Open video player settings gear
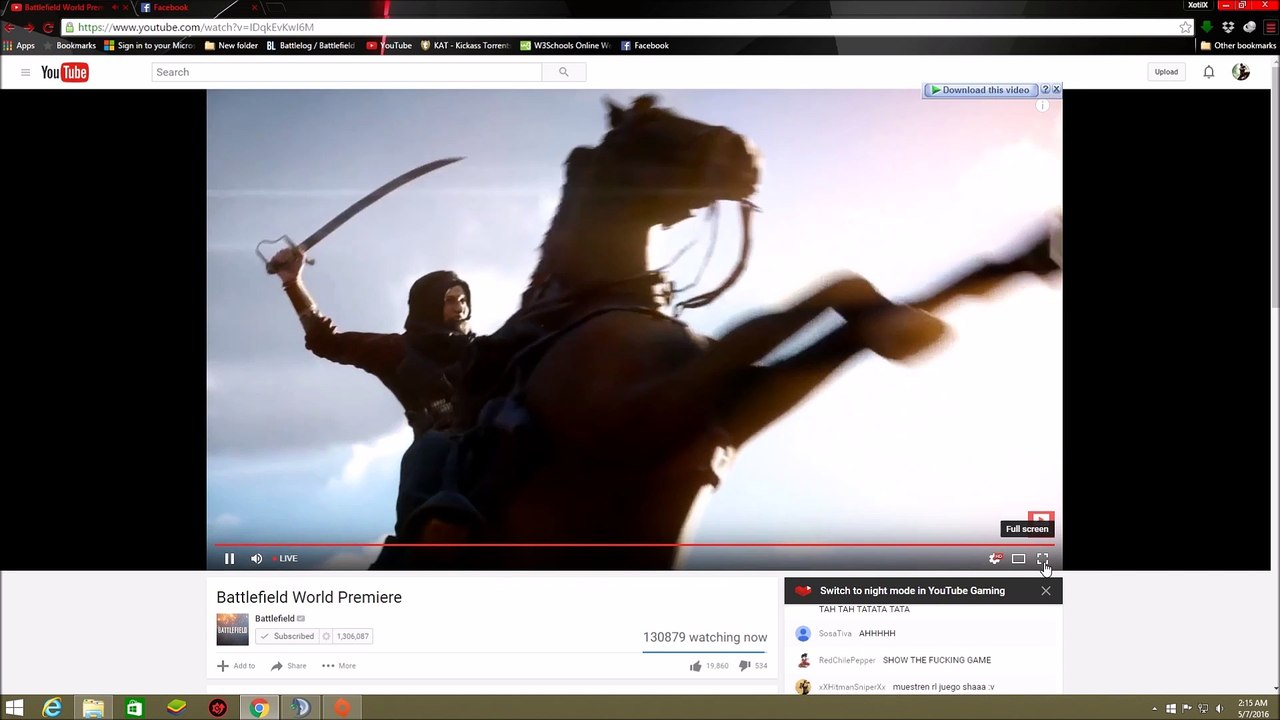The image size is (1280, 720). (x=994, y=559)
